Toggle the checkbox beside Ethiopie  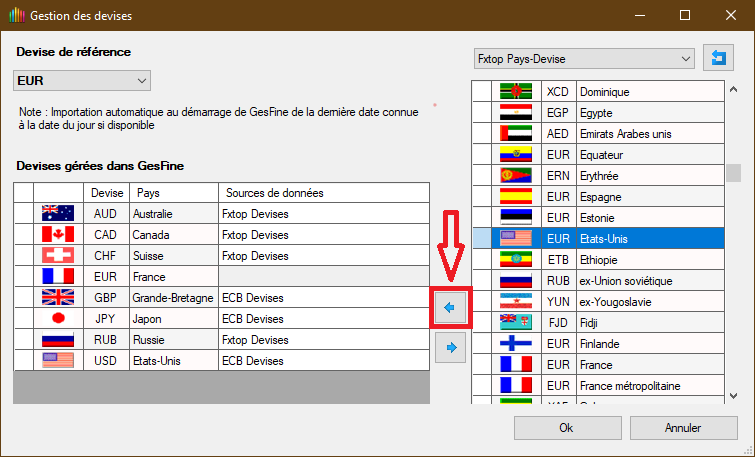click(x=483, y=259)
